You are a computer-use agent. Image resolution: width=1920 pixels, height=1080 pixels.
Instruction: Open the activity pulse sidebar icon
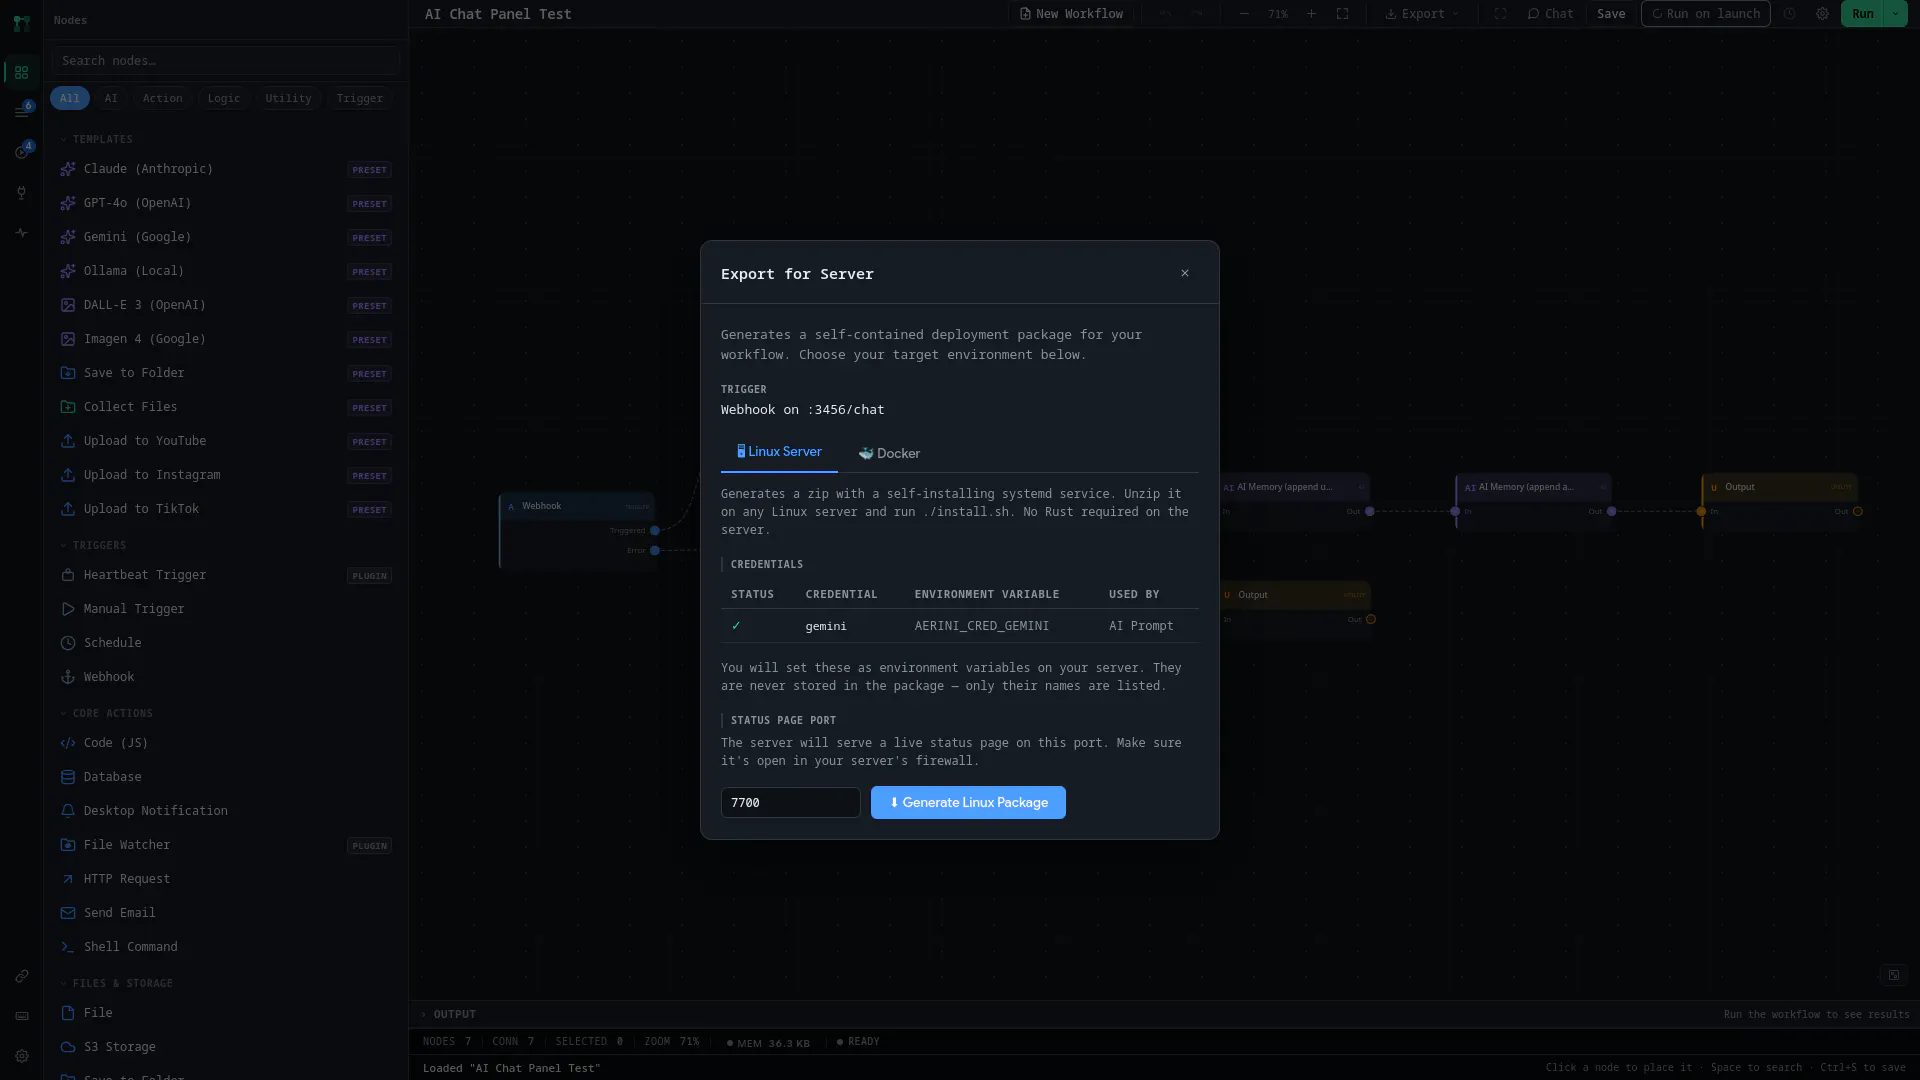click(21, 233)
